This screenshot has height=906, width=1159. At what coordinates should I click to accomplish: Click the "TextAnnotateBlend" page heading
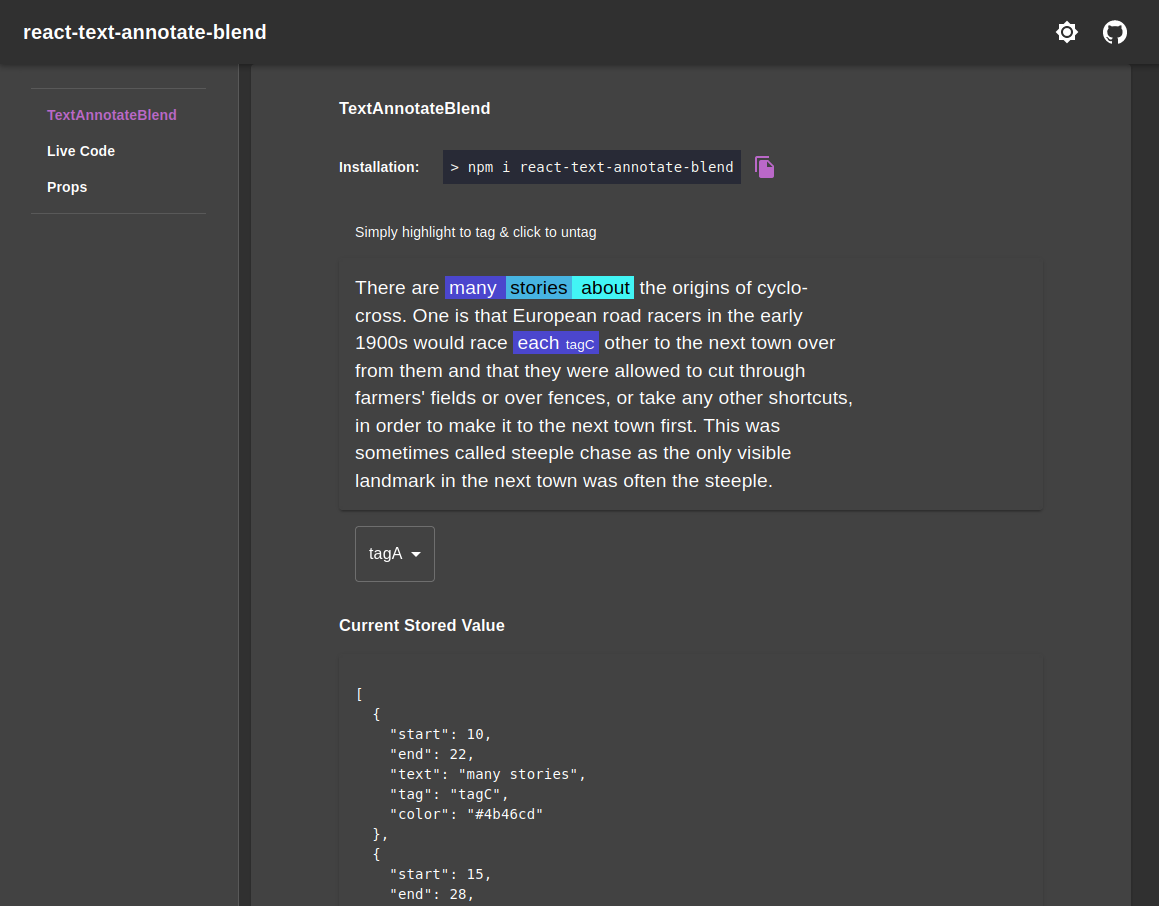(x=415, y=109)
